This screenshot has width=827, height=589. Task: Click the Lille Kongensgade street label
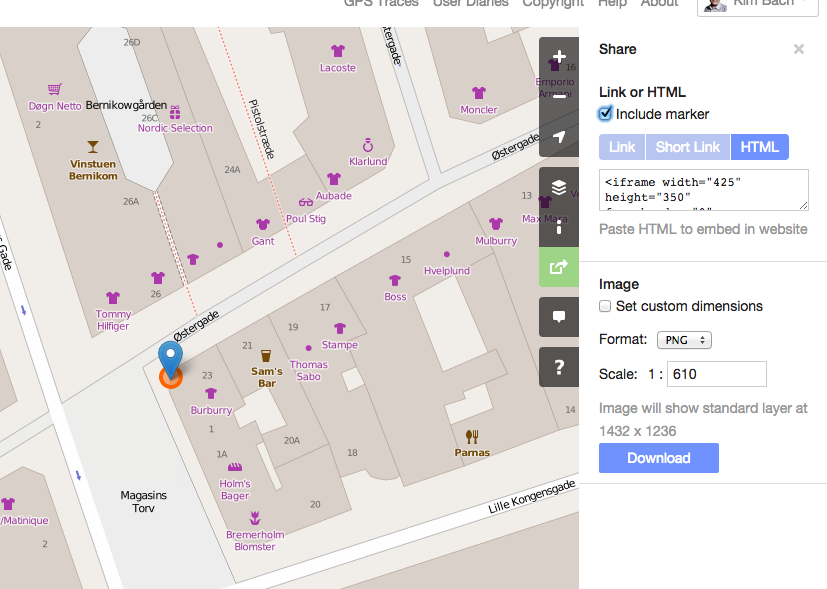[532, 497]
